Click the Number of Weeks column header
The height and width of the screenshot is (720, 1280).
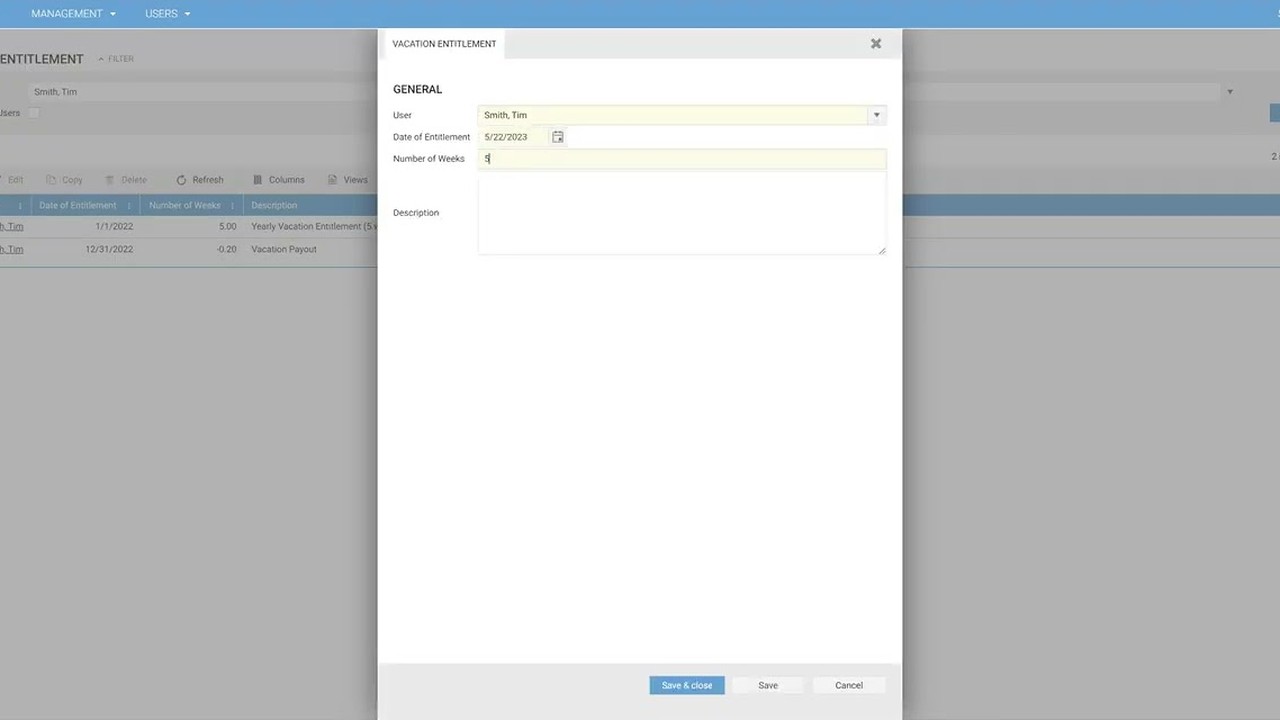(185, 206)
